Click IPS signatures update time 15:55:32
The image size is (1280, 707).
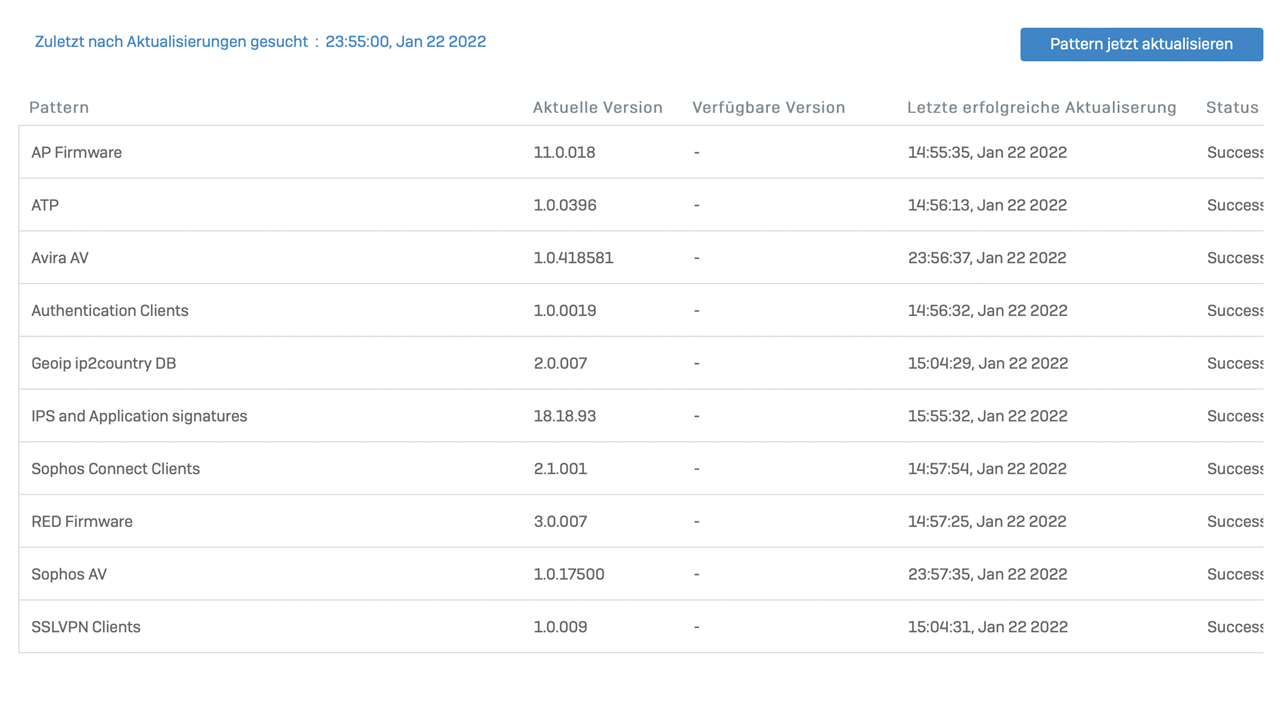point(988,416)
